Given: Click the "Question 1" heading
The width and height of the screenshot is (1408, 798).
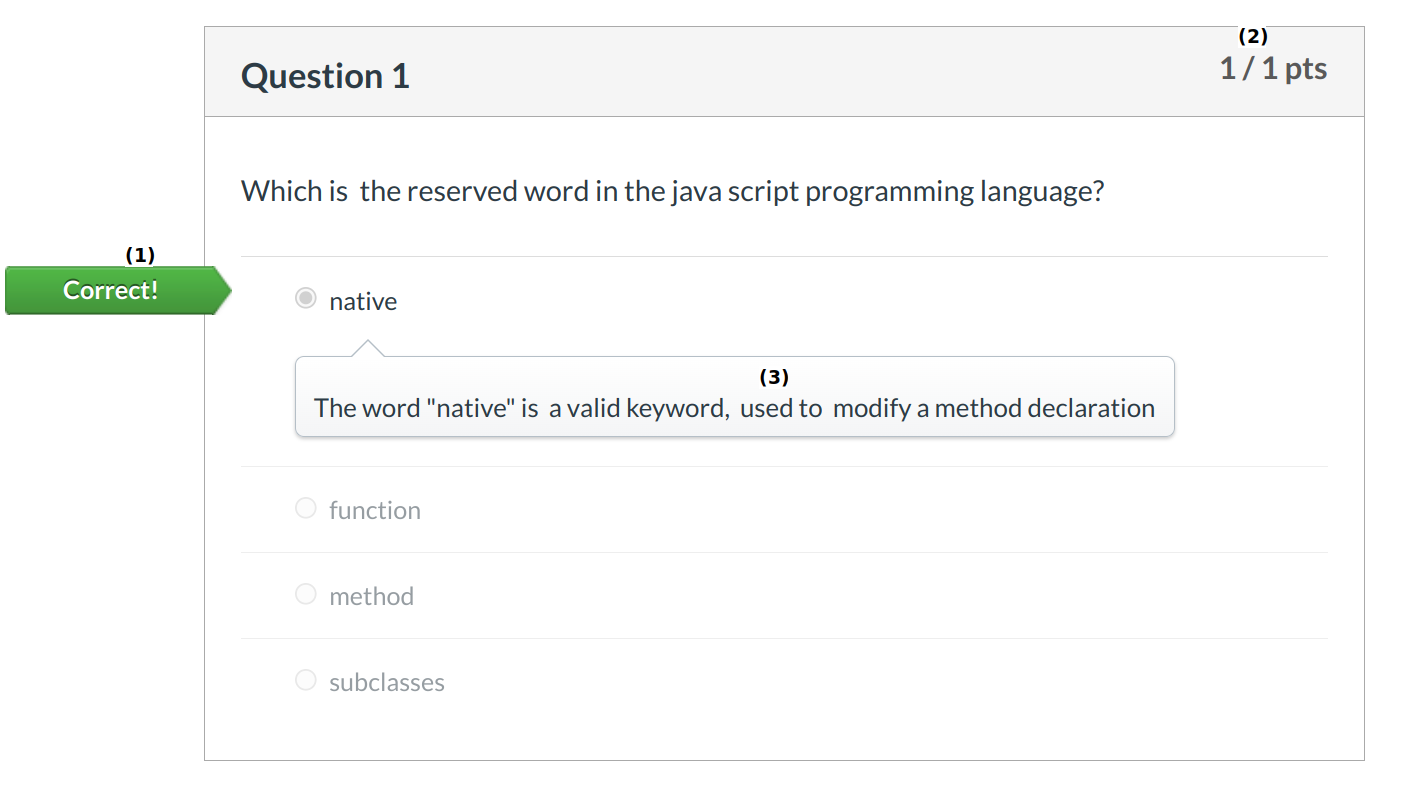Looking at the screenshot, I should pos(325,76).
